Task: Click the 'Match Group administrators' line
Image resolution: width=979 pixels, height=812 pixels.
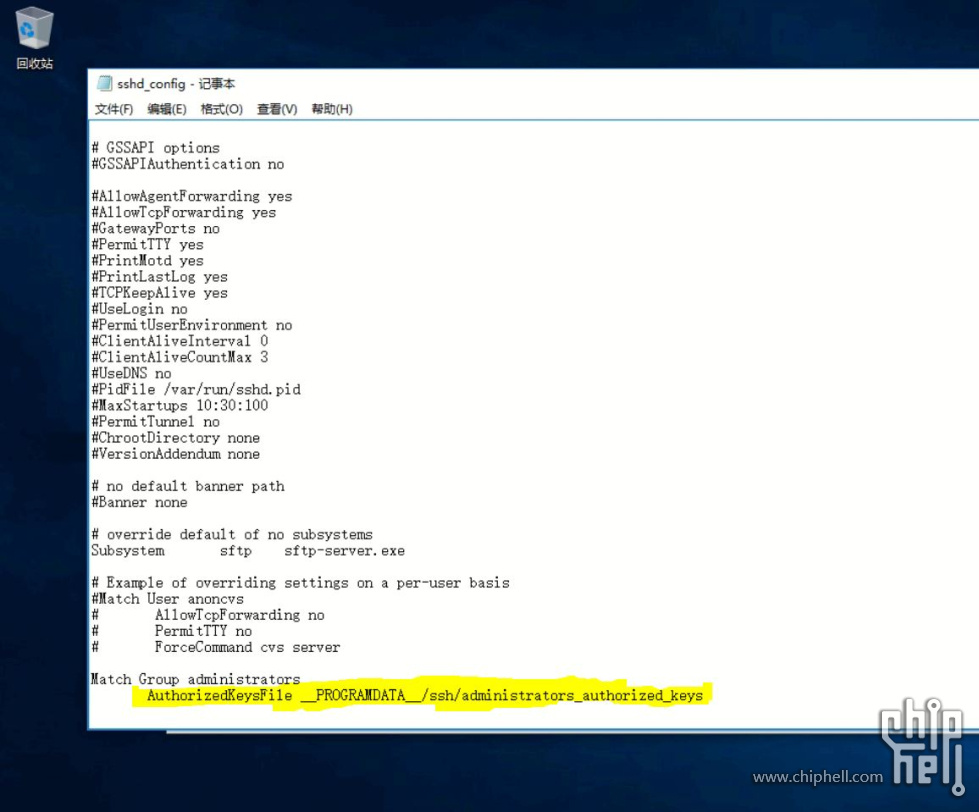Action: (195, 679)
